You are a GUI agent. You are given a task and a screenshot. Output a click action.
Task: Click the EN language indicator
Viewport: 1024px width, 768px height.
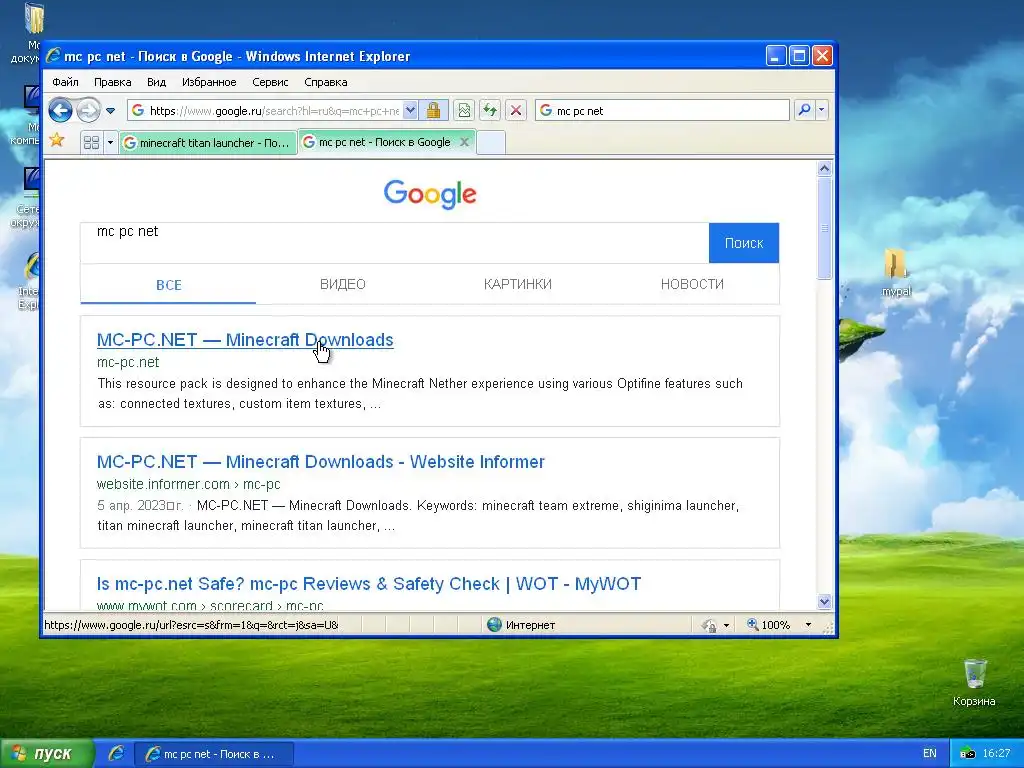click(930, 753)
